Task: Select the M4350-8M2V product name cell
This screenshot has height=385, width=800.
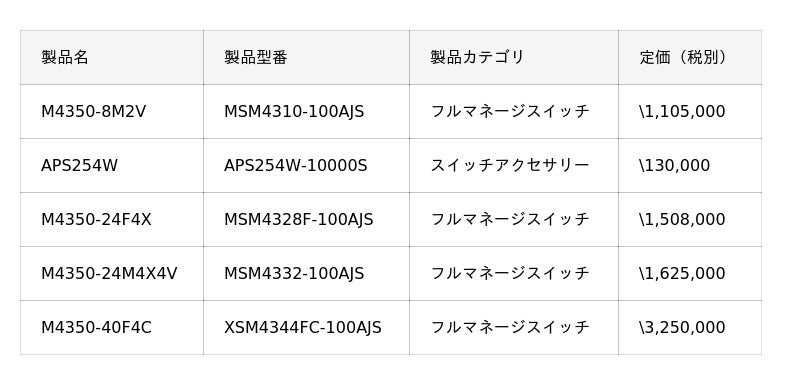Action: [x=112, y=111]
